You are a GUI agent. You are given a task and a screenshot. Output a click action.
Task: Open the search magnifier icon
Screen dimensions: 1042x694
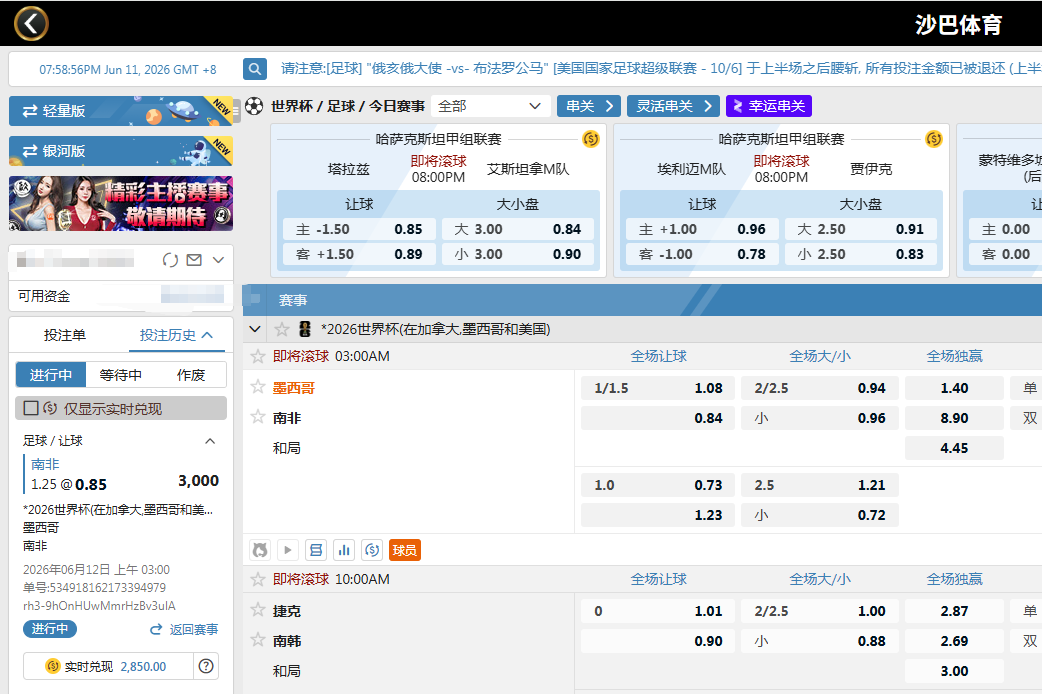[x=255, y=68]
